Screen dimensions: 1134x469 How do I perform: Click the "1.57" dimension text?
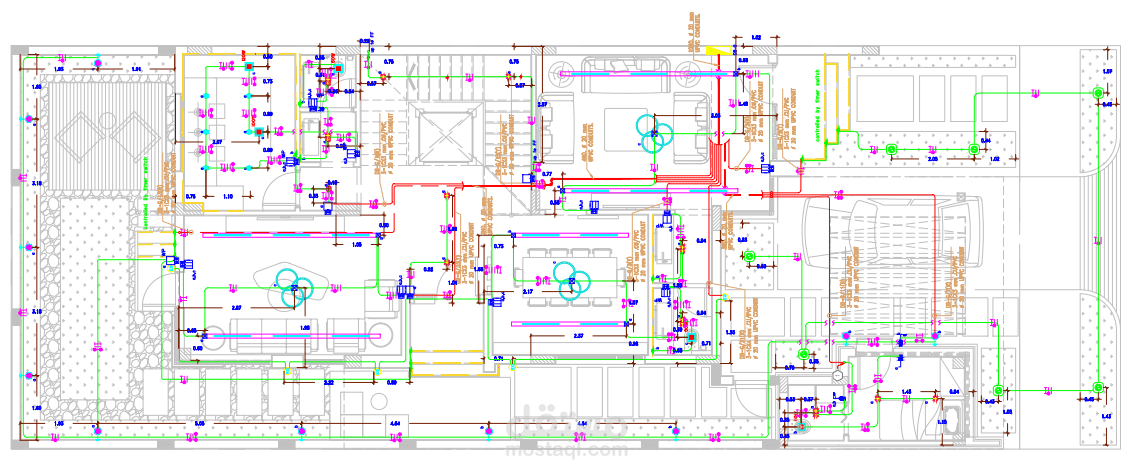click(x=1107, y=72)
